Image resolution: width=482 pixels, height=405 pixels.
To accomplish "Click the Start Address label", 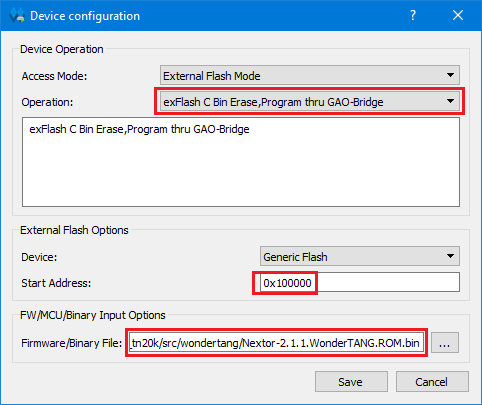I will [56, 283].
